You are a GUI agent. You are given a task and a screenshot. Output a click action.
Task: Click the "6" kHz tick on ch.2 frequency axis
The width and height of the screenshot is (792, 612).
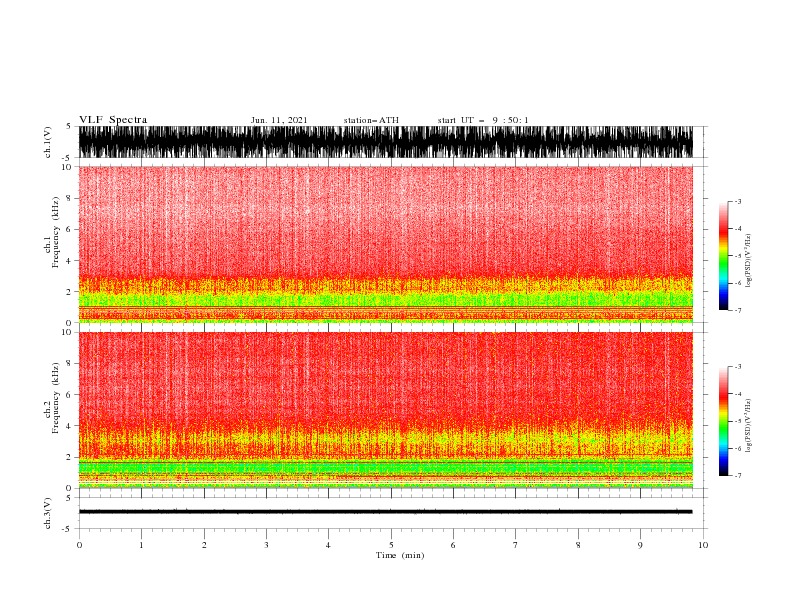[x=69, y=394]
